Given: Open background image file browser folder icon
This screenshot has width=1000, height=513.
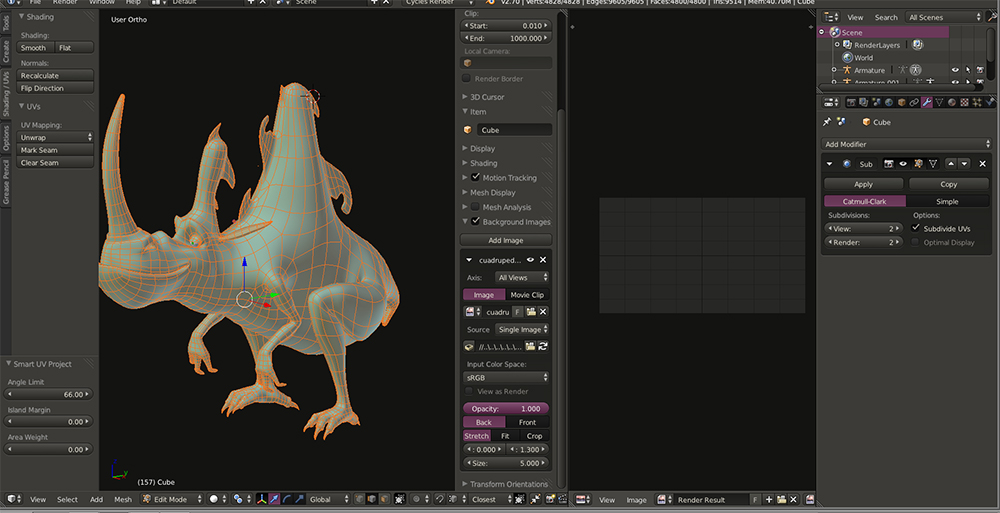Looking at the screenshot, I should point(530,346).
